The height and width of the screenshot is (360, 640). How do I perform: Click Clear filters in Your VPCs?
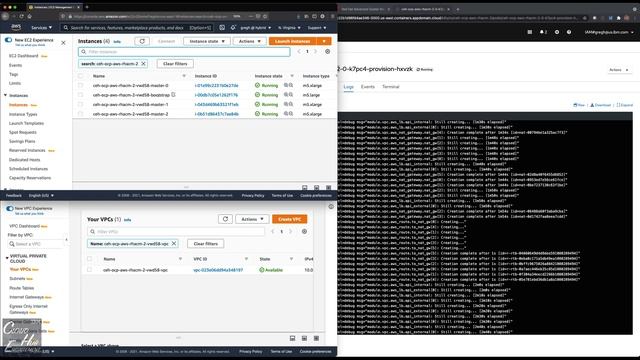pyautogui.click(x=206, y=244)
